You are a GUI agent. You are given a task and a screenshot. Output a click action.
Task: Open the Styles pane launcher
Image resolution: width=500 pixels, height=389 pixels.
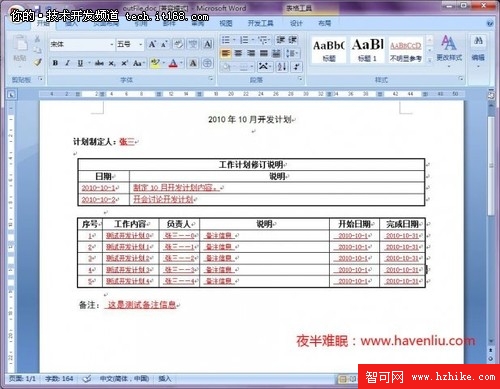pyautogui.click(x=461, y=79)
